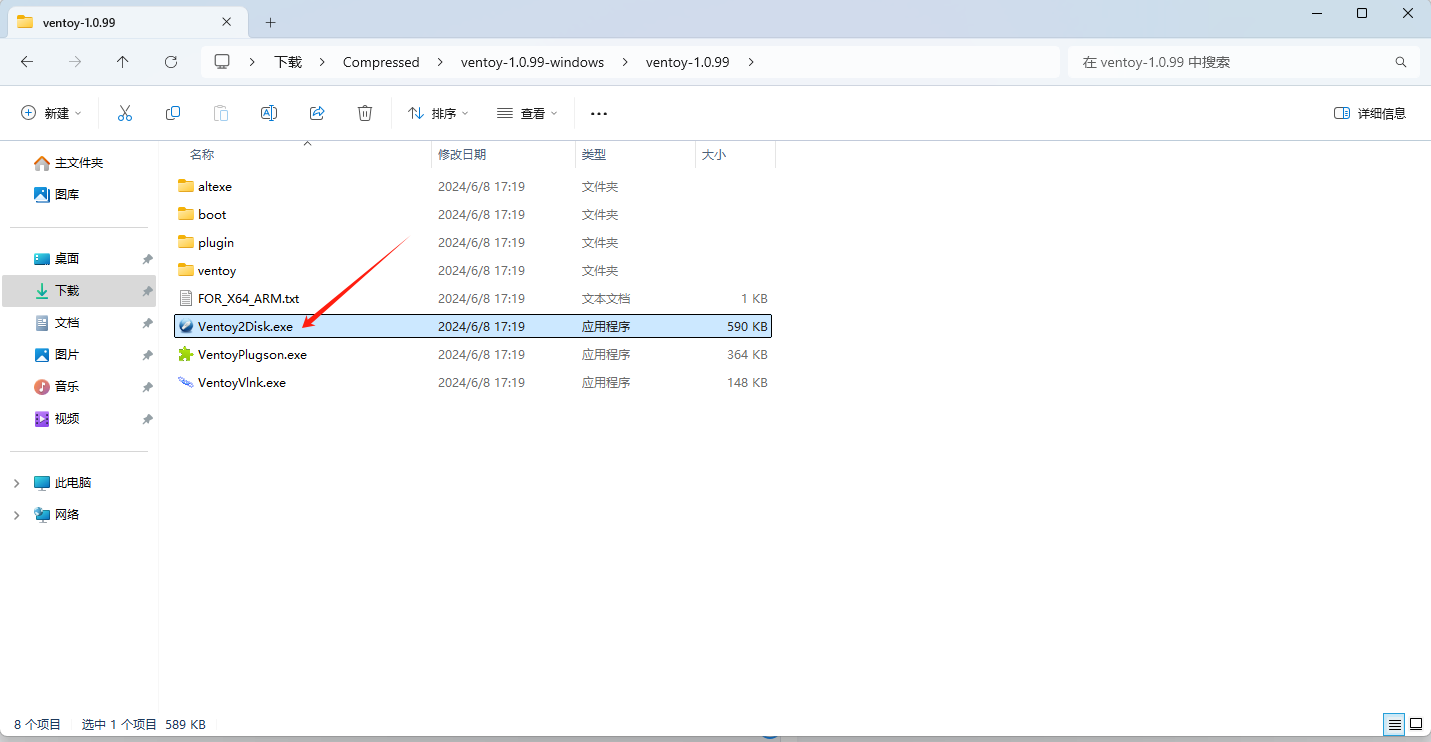The width and height of the screenshot is (1431, 742).
Task: Refresh the current folder view
Action: point(171,62)
